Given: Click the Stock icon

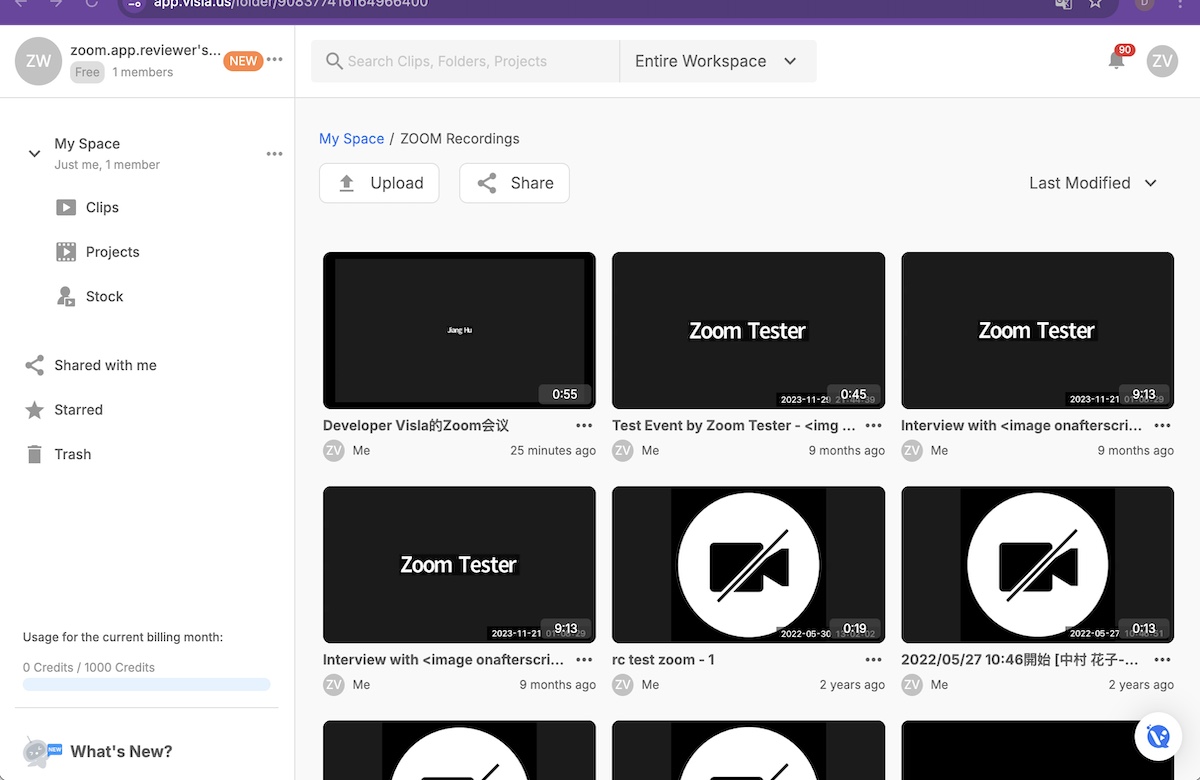Looking at the screenshot, I should click(x=66, y=296).
